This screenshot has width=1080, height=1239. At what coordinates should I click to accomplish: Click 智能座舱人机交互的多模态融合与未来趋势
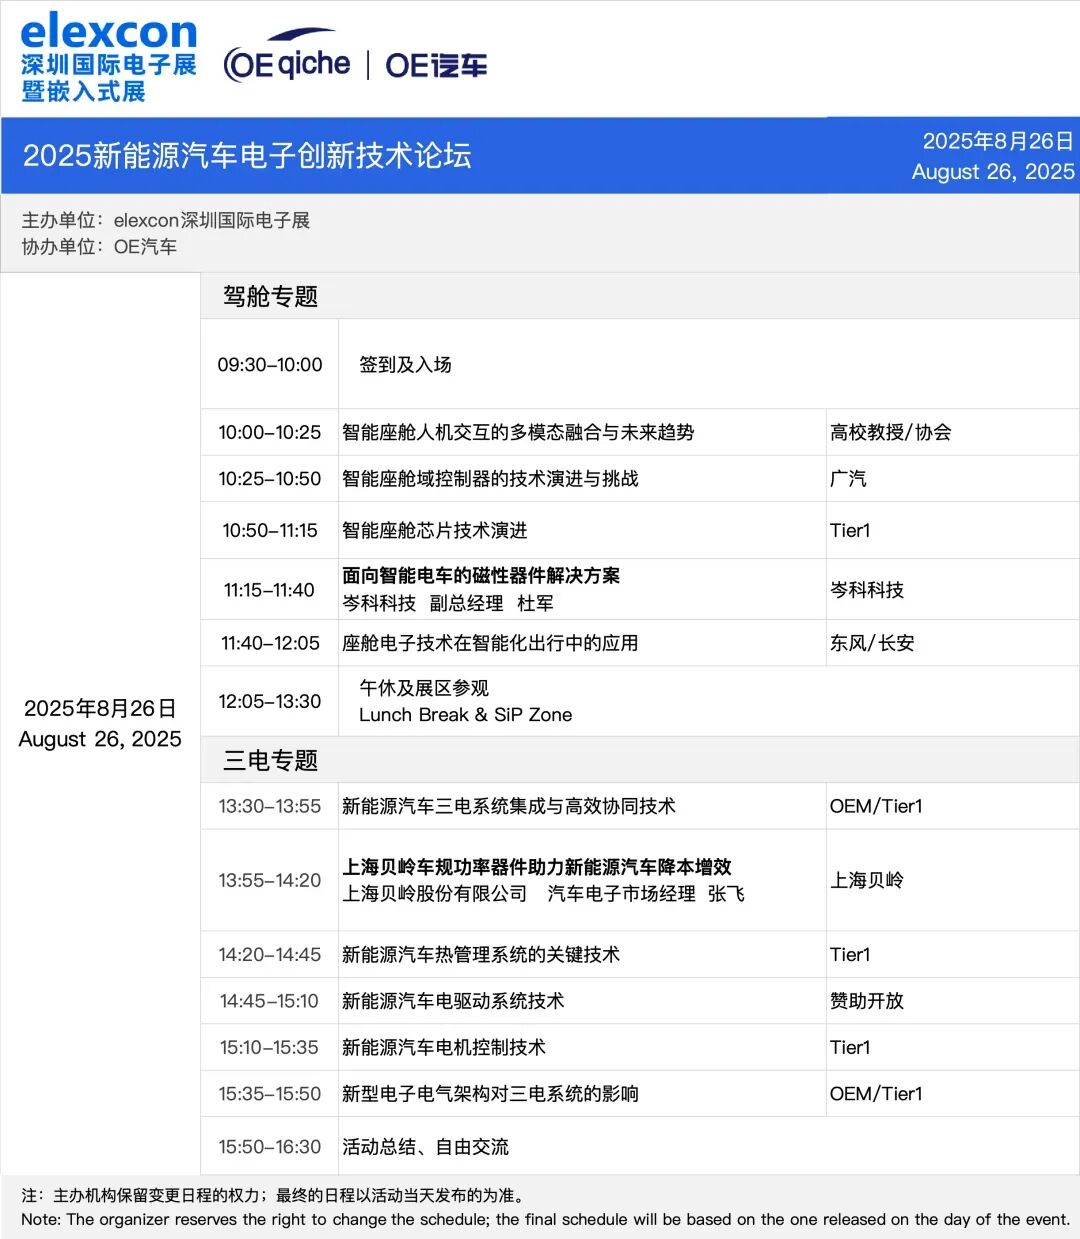(518, 432)
